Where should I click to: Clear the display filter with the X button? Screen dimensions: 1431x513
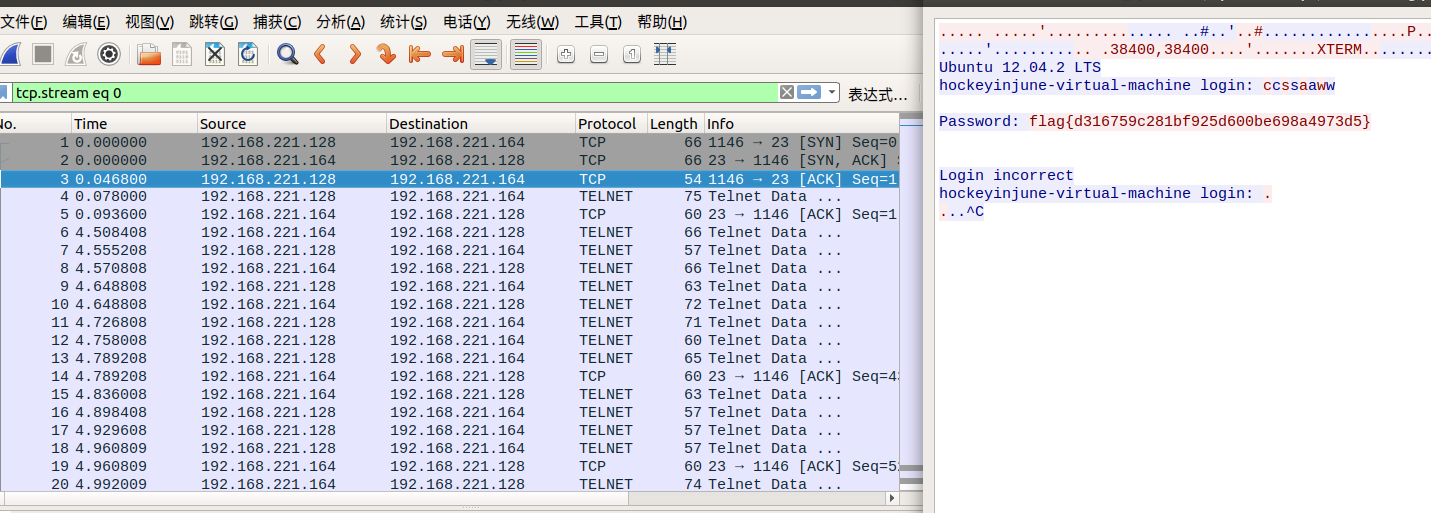click(x=787, y=92)
